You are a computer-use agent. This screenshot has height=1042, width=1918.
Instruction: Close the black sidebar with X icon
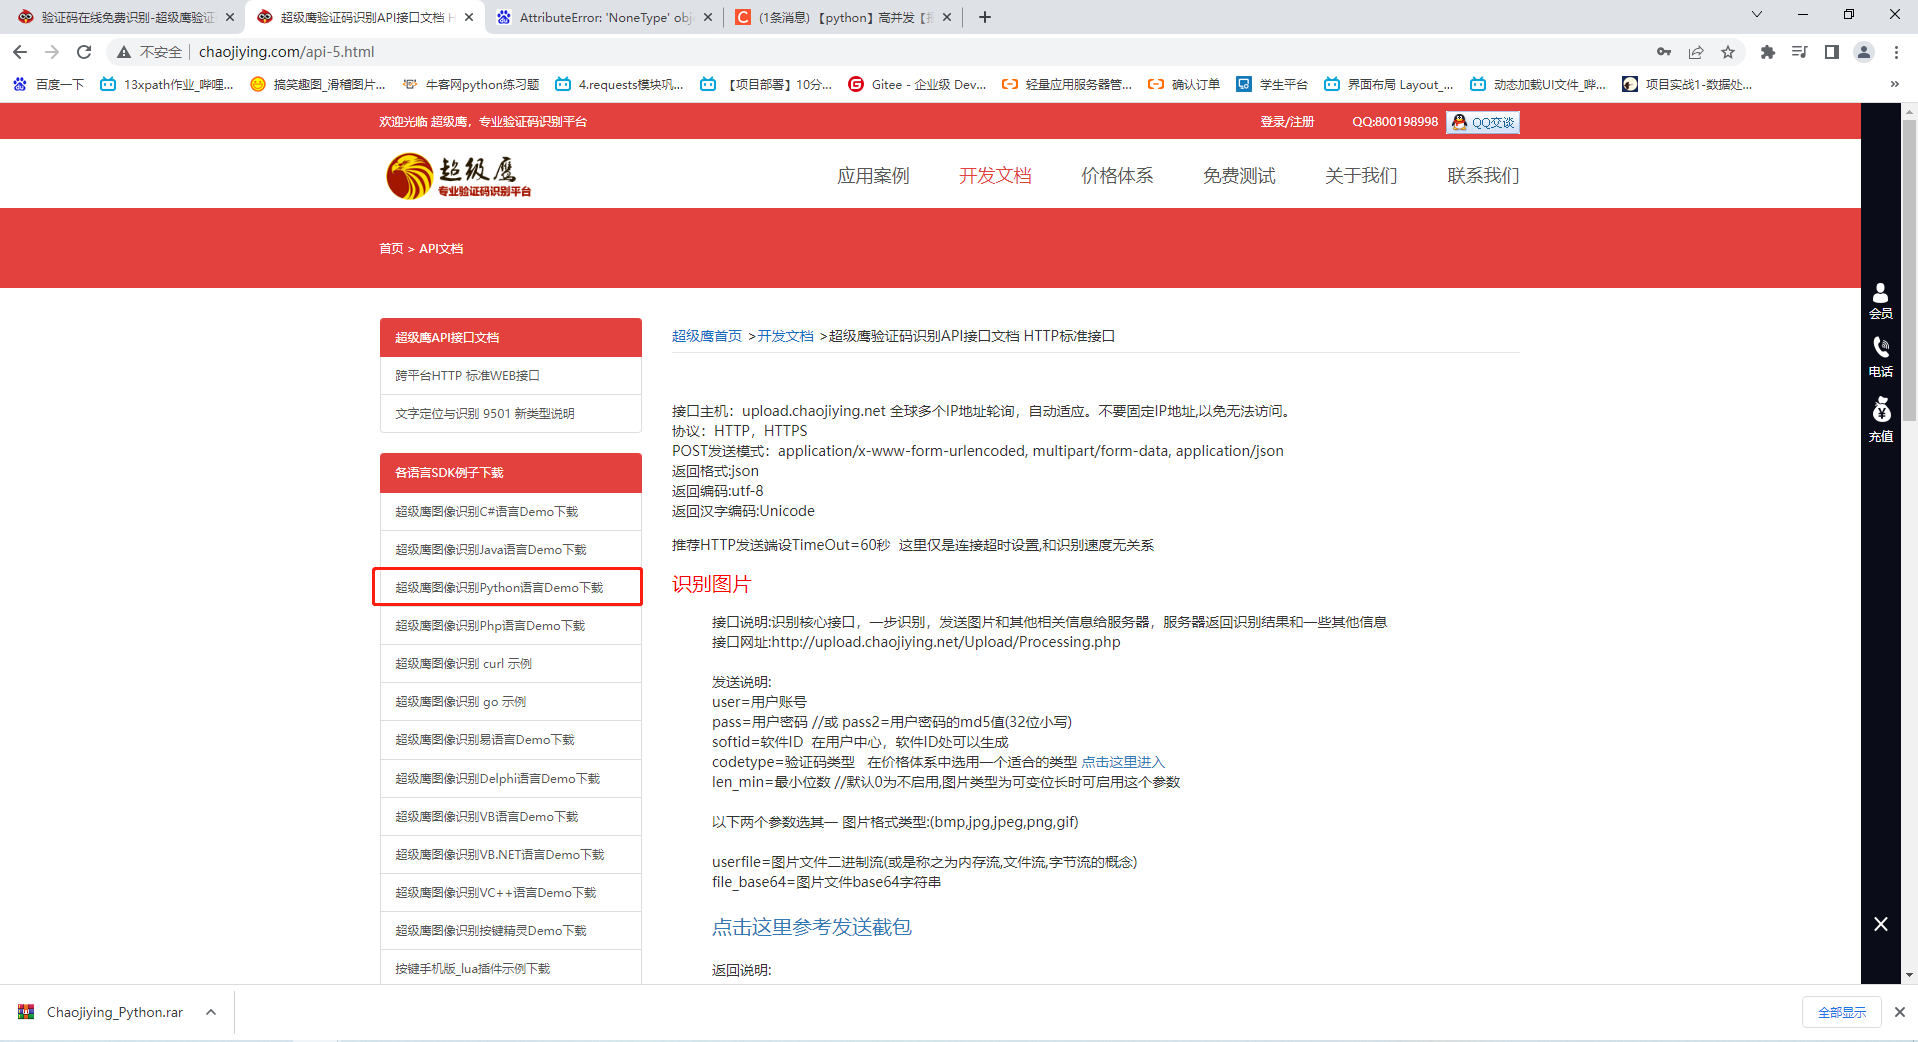(1881, 924)
